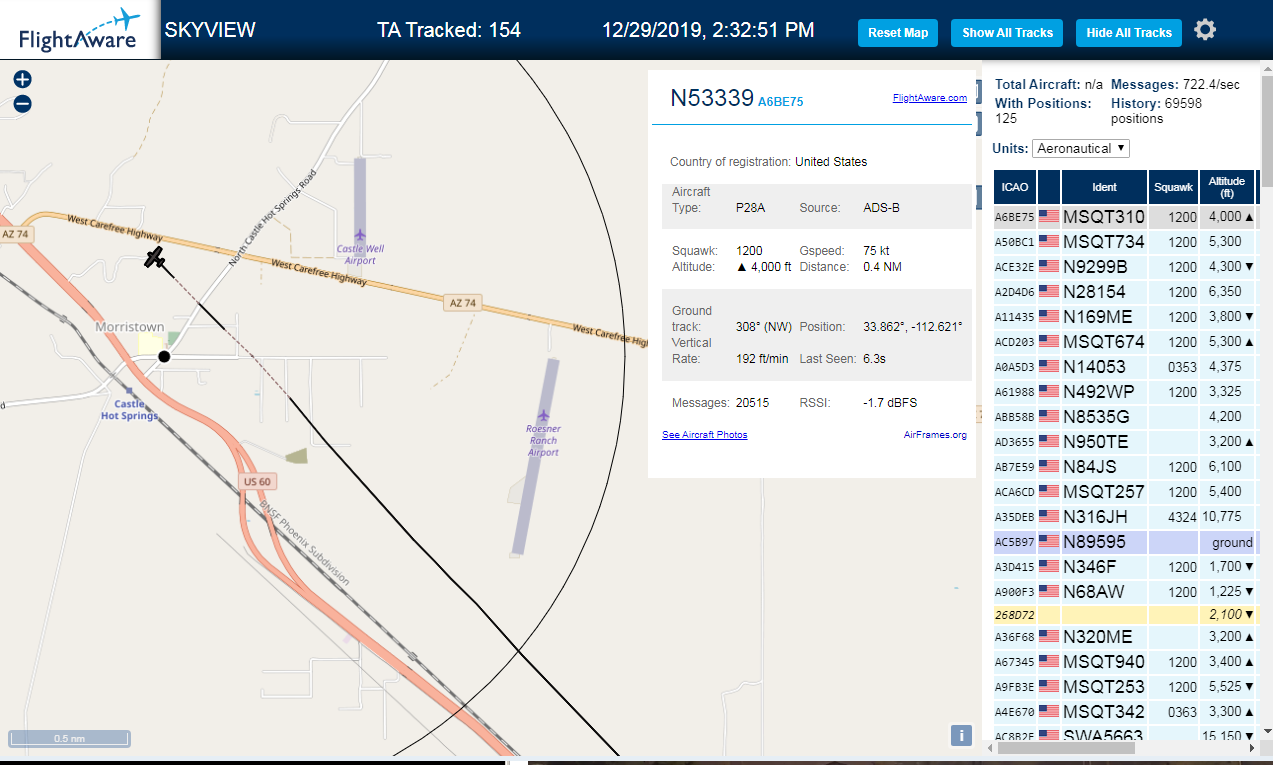This screenshot has height=765, width=1273.
Task: Select the N68AW aircraft row
Action: pyautogui.click(x=1126, y=591)
